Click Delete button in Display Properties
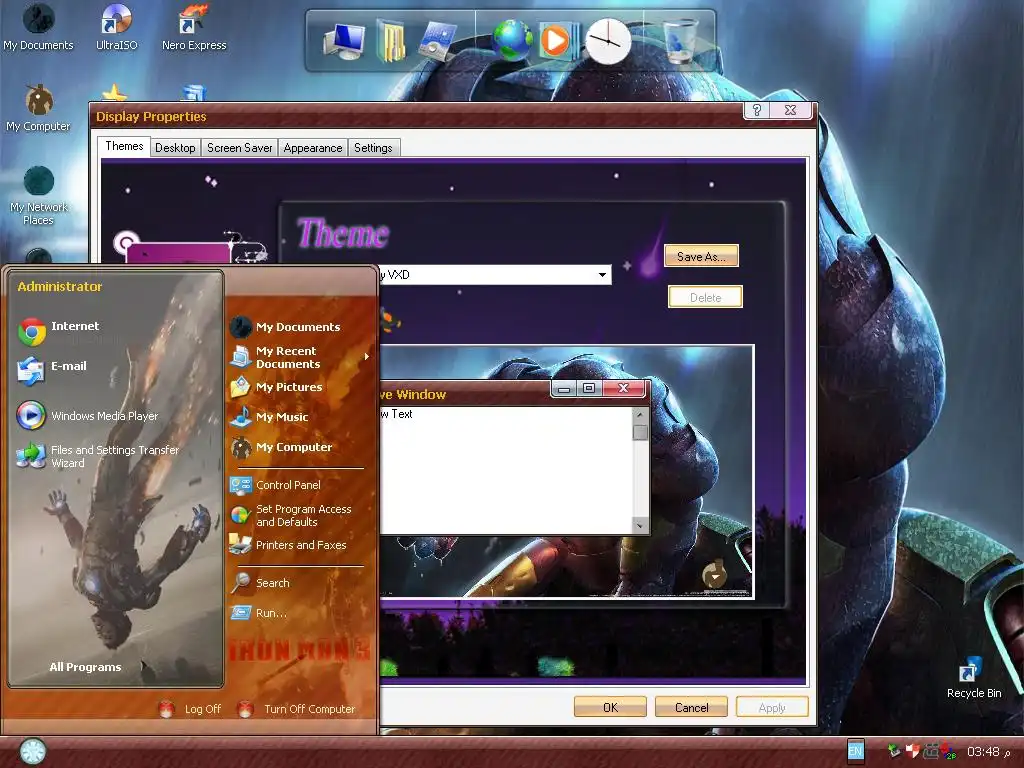 pyautogui.click(x=705, y=297)
